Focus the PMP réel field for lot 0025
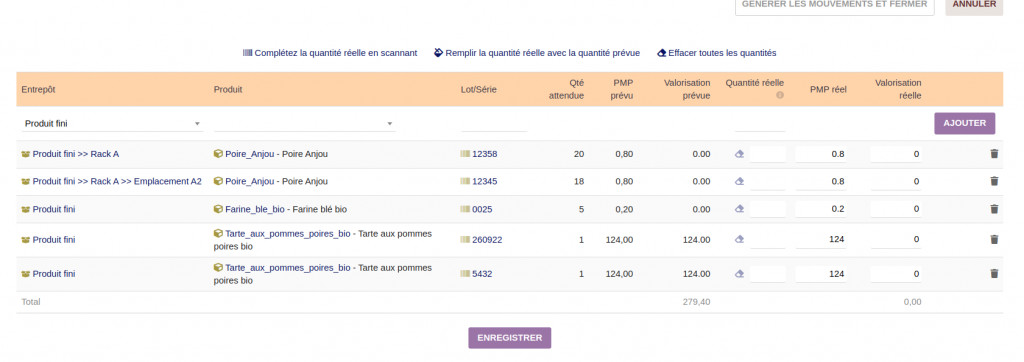 tap(821, 209)
